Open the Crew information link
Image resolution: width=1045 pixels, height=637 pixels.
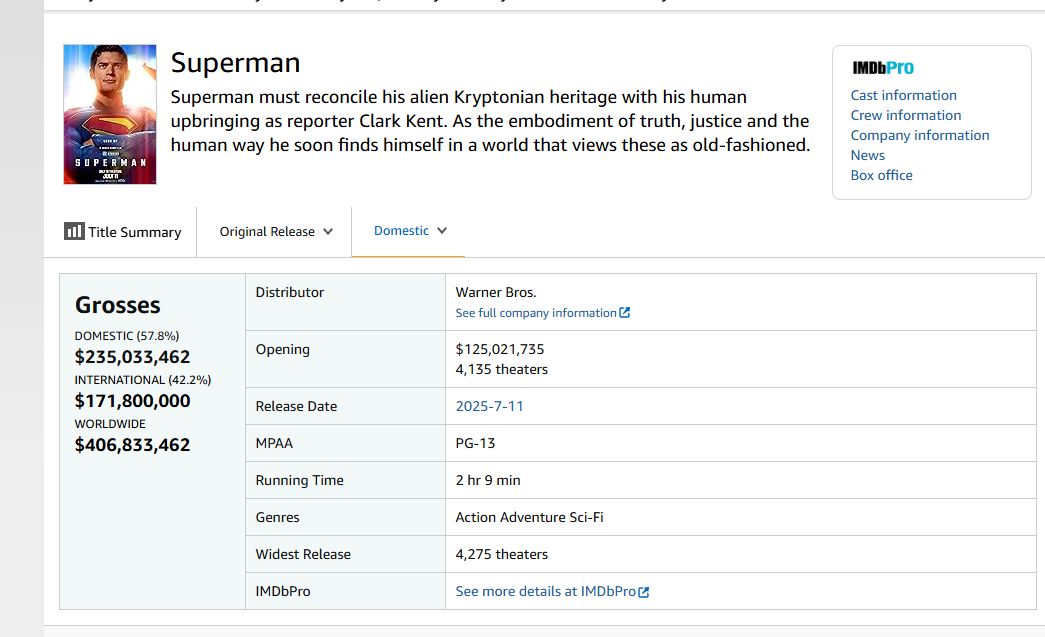coord(905,115)
